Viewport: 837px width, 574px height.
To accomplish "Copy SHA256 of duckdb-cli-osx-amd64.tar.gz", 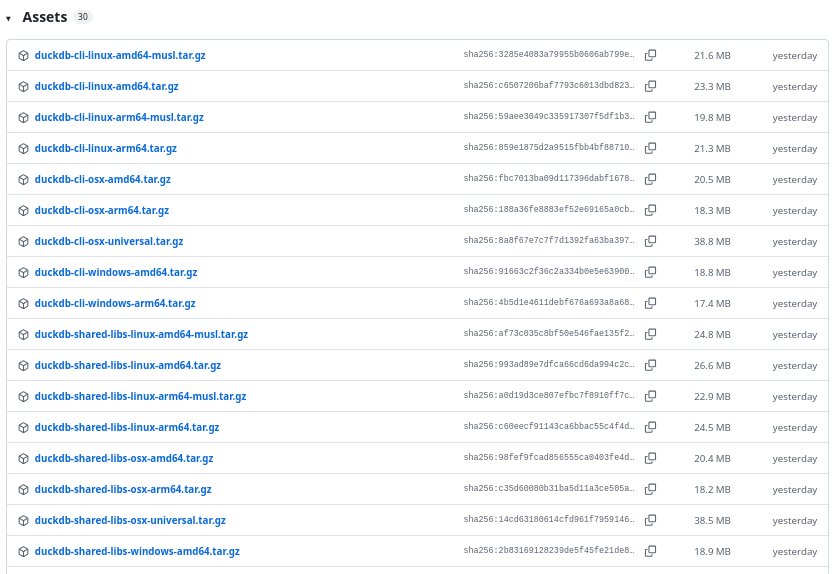I will (x=650, y=179).
